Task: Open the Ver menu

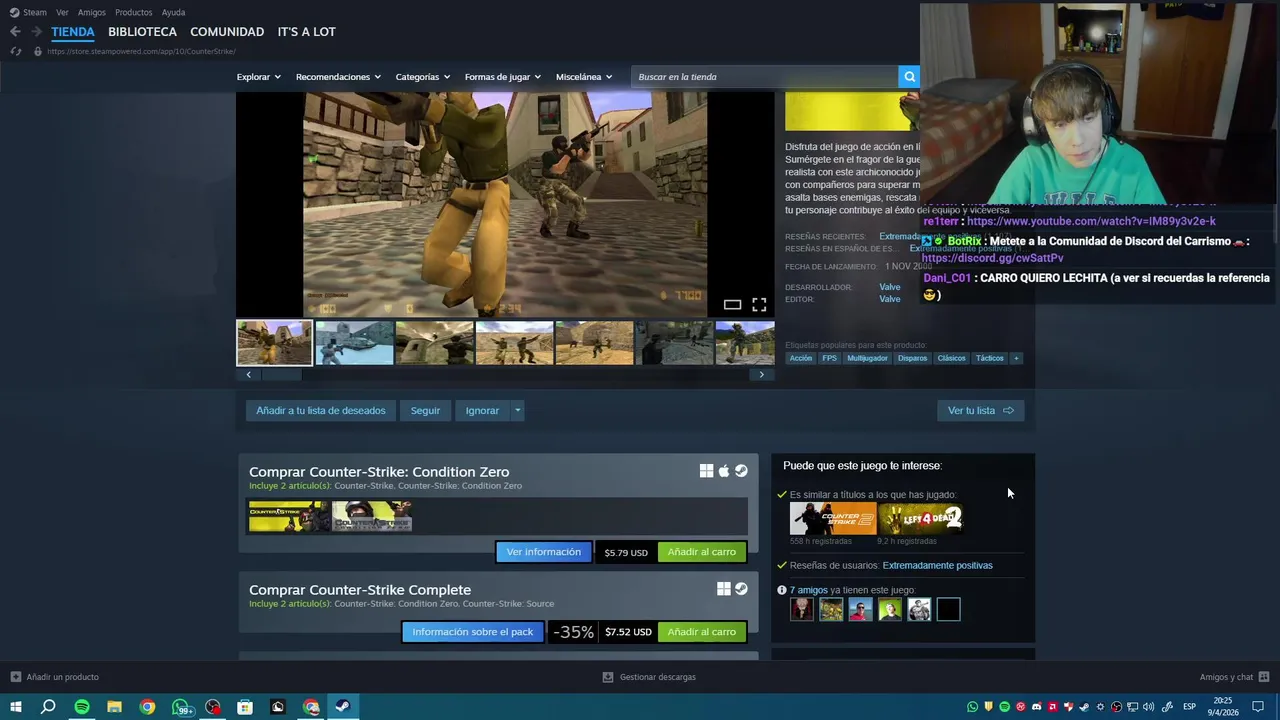Action: click(x=63, y=12)
